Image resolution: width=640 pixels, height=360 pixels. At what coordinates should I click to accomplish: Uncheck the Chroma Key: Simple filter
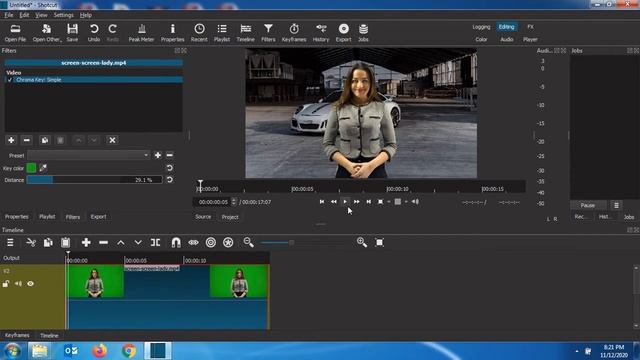coord(10,80)
